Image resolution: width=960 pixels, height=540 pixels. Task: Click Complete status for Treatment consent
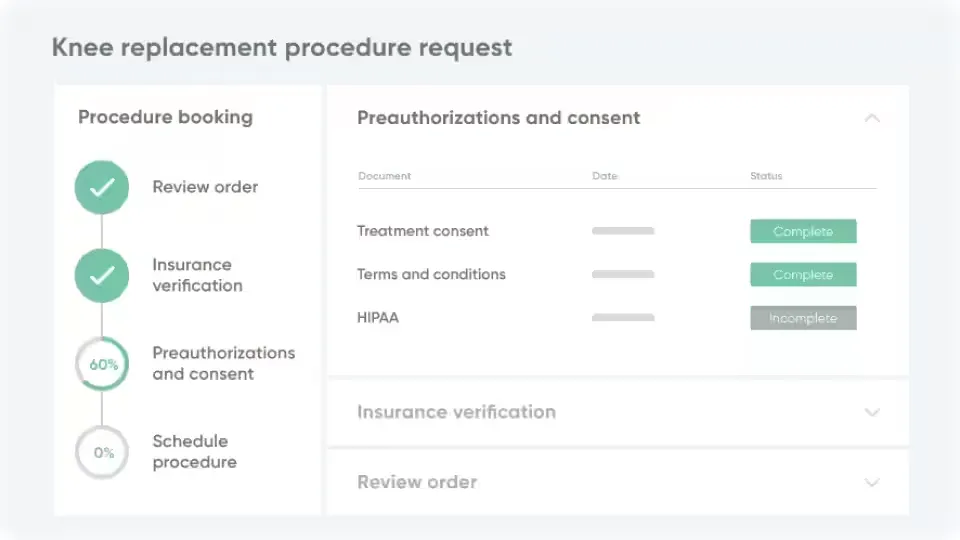[803, 231]
